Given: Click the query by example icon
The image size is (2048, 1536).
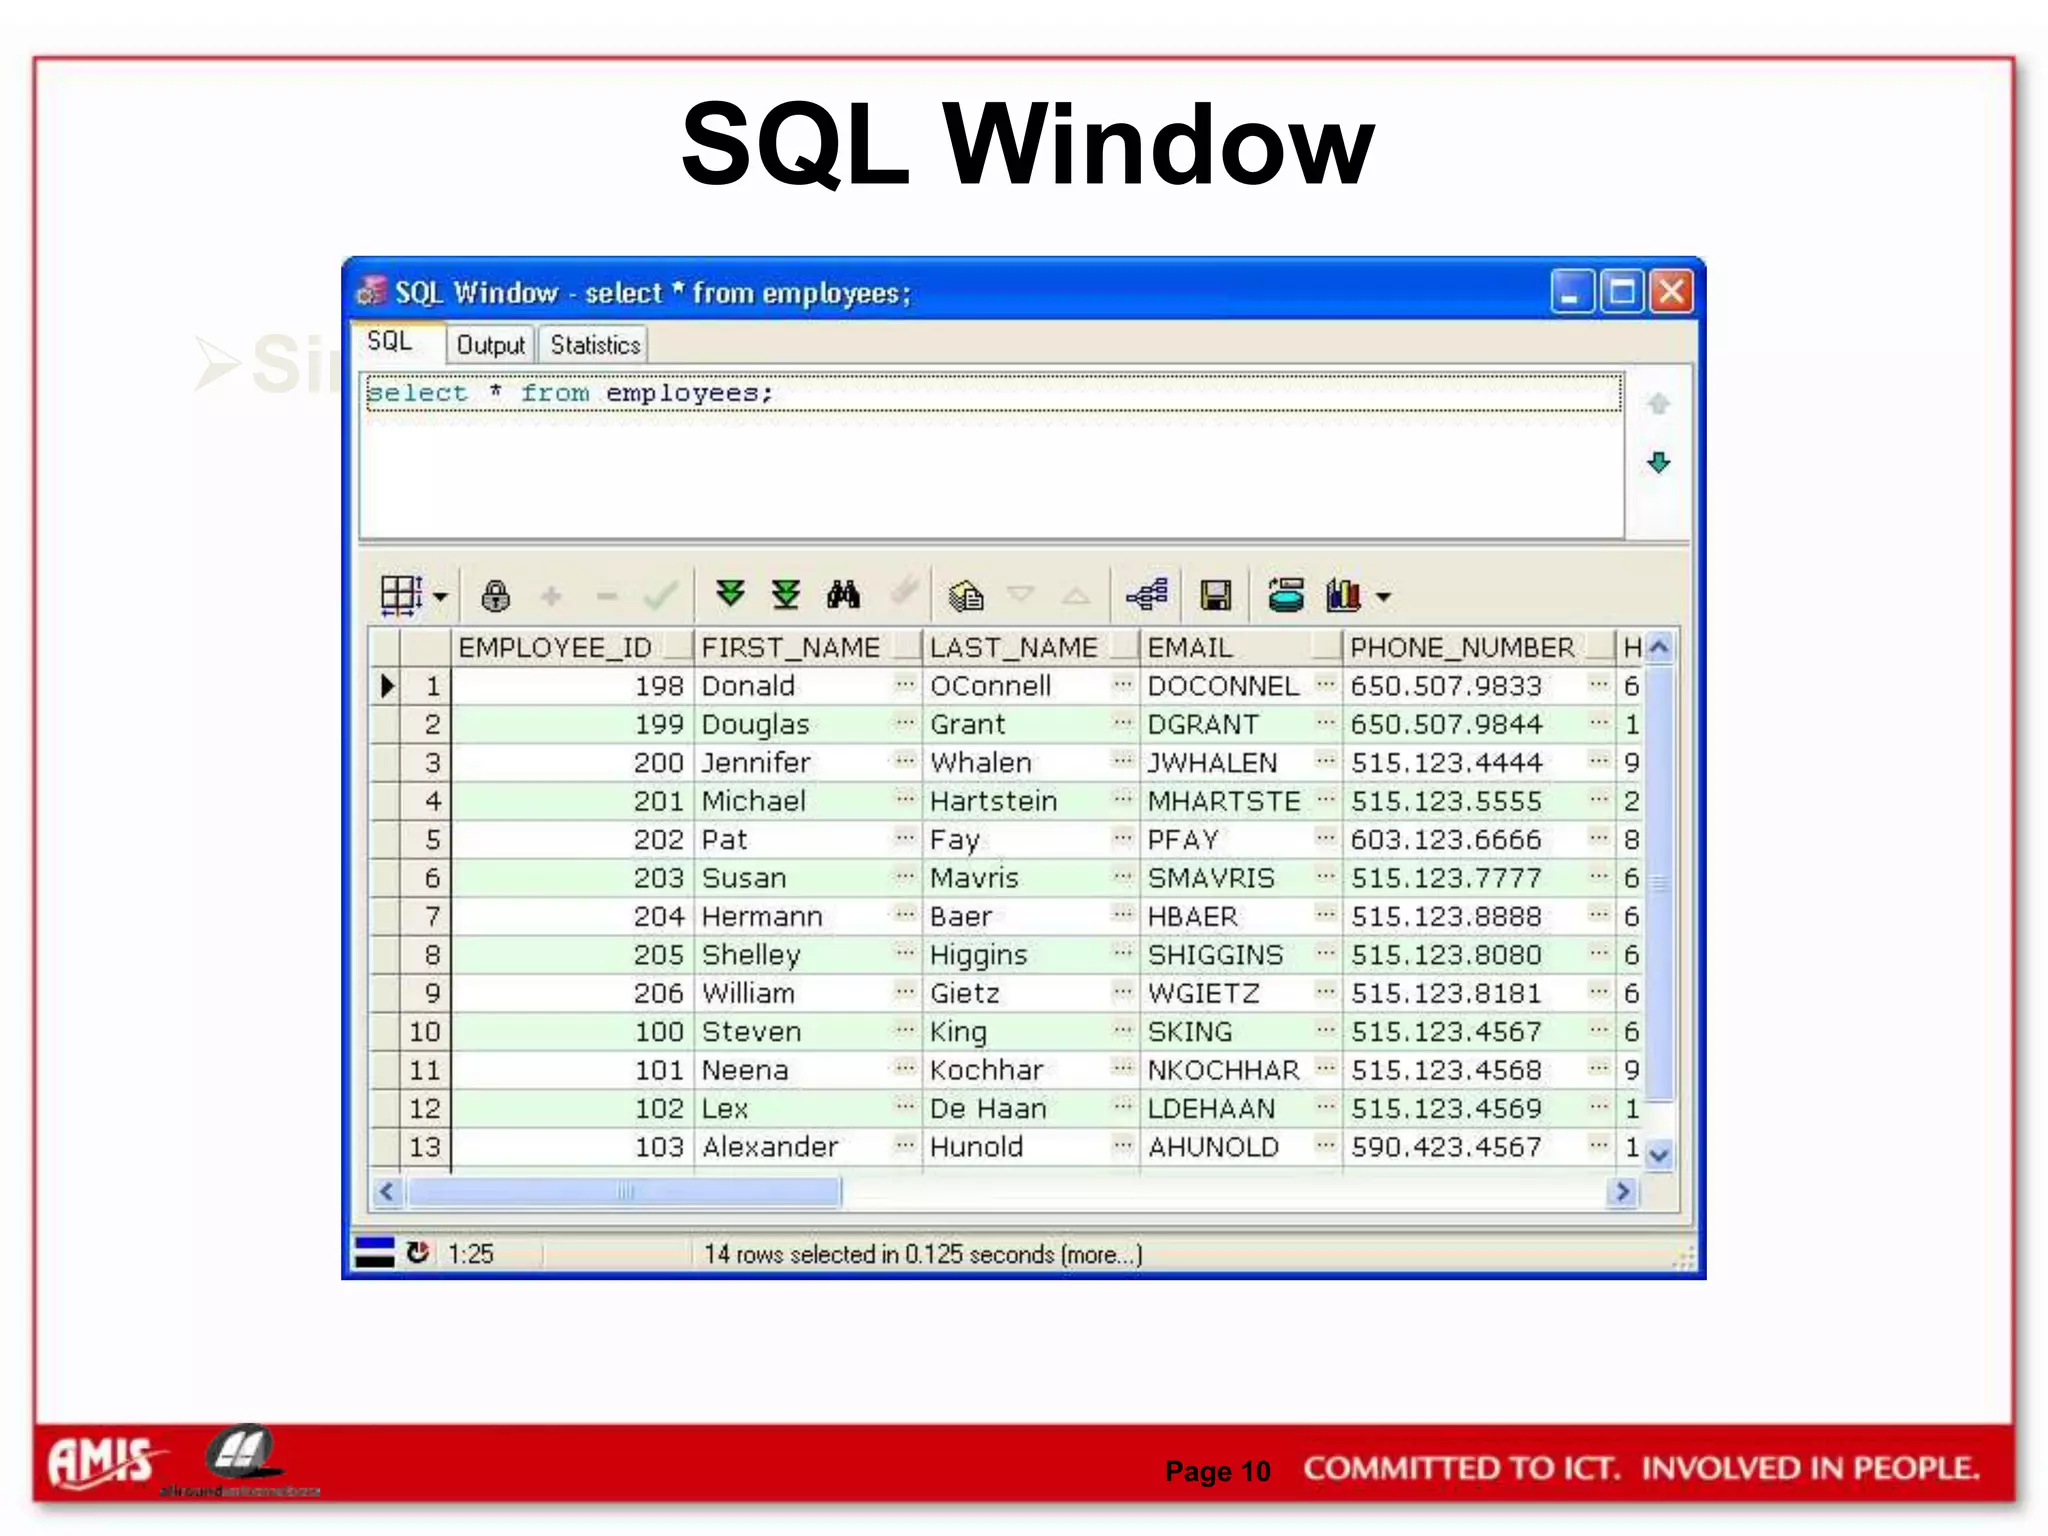Looking at the screenshot, I should tap(966, 596).
